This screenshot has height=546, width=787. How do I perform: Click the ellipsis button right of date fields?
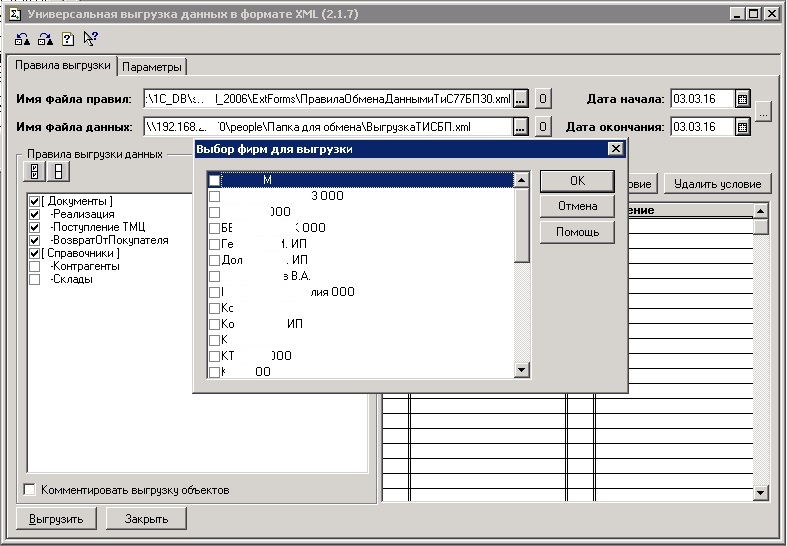coord(763,113)
